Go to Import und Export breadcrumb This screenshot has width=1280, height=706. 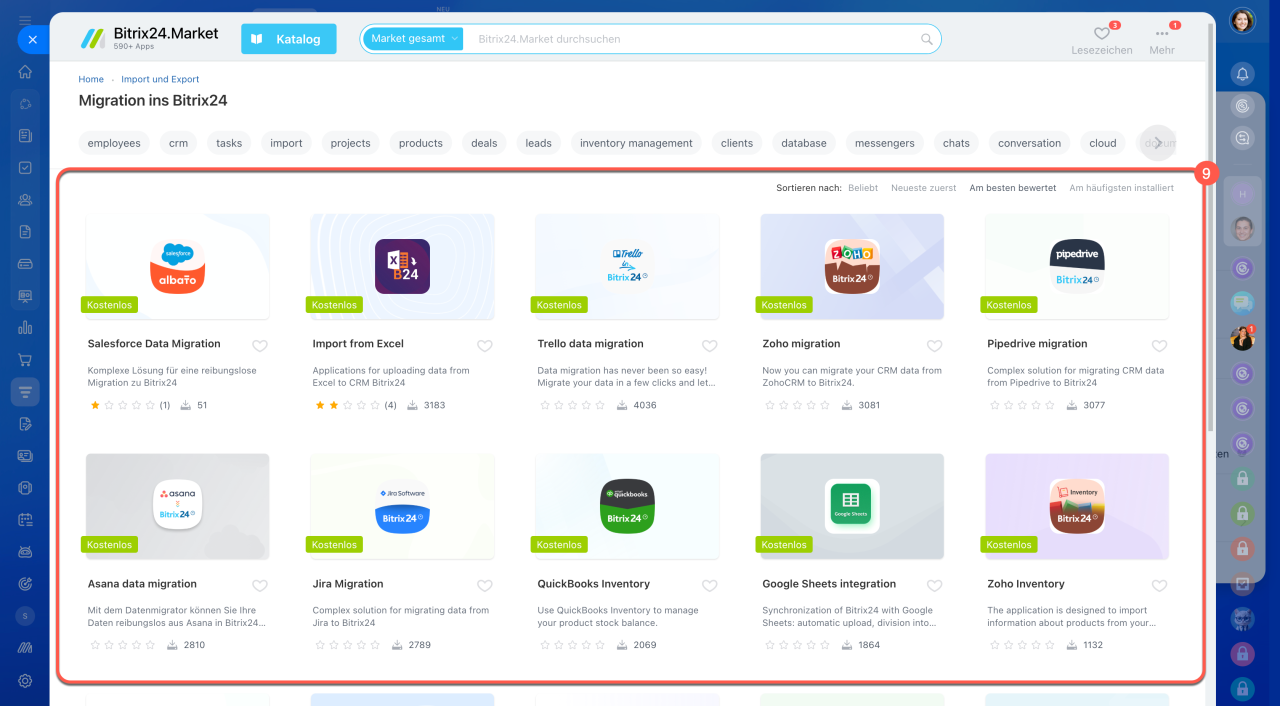160,79
